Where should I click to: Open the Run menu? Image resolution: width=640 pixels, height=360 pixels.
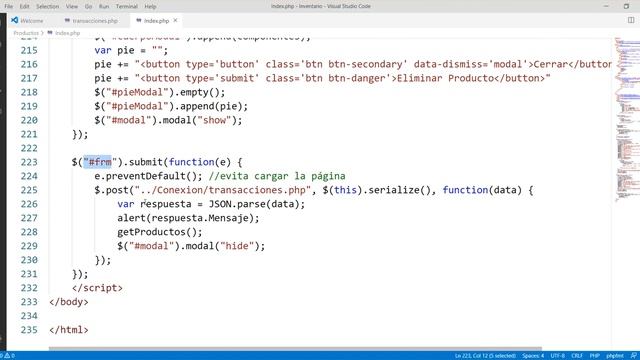click(104, 7)
